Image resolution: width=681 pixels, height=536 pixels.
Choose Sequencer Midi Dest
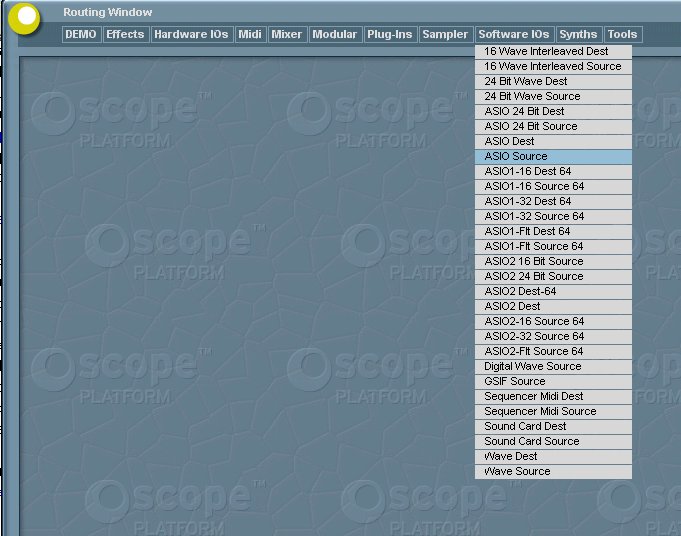(553, 396)
